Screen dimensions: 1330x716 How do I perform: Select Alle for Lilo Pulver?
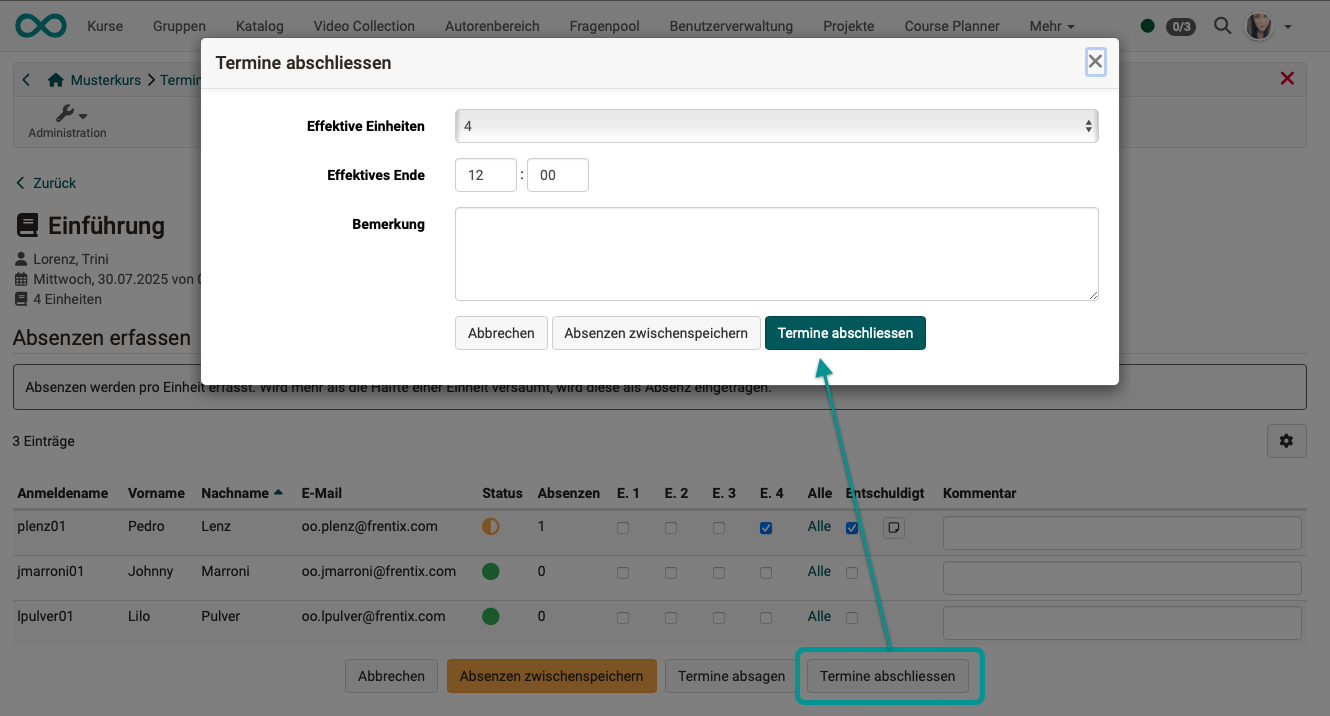click(819, 616)
